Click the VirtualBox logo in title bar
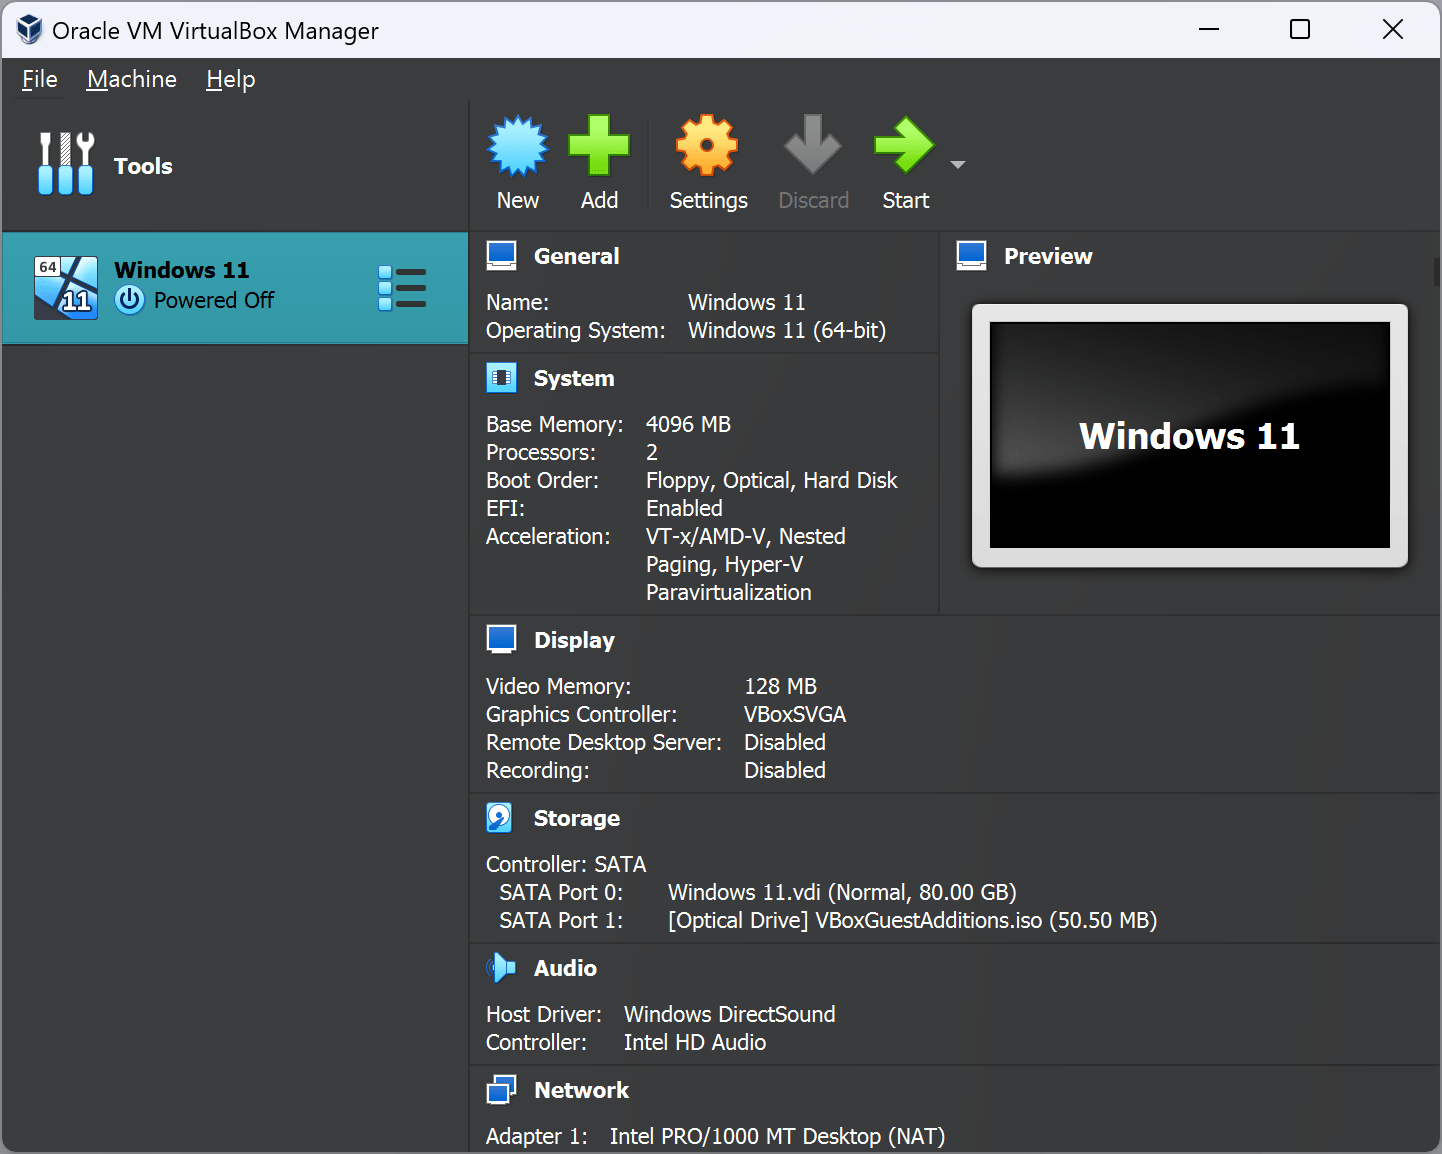Viewport: 1442px width, 1154px height. click(30, 30)
